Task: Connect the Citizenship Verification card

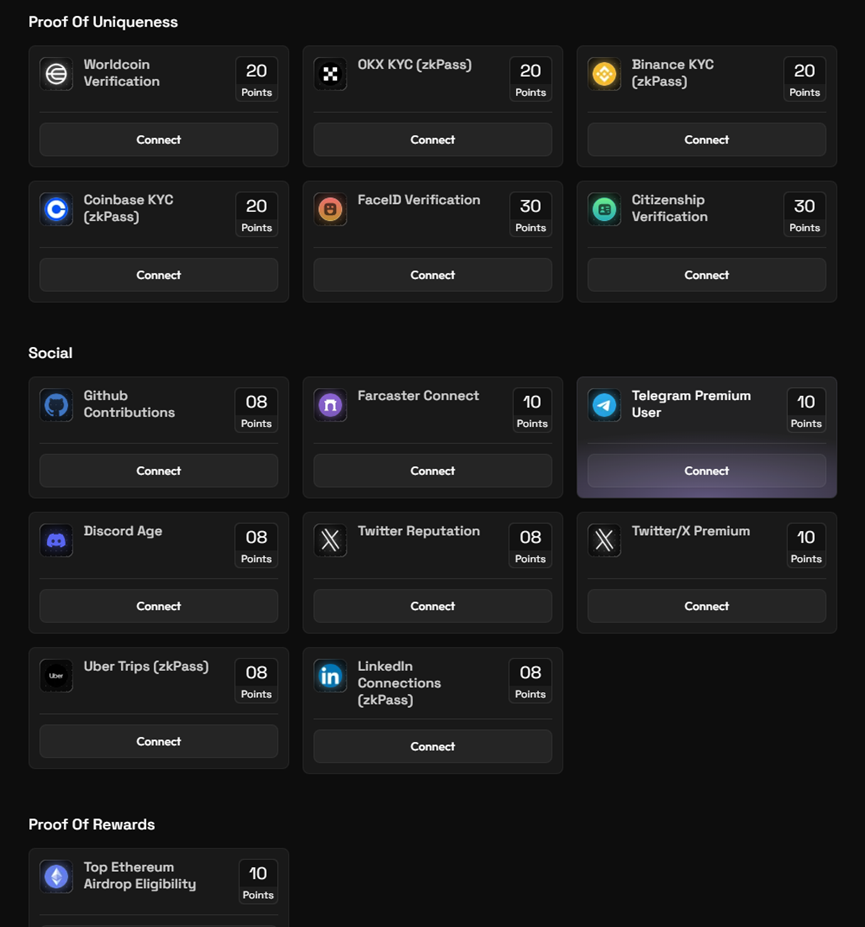Action: click(x=706, y=275)
